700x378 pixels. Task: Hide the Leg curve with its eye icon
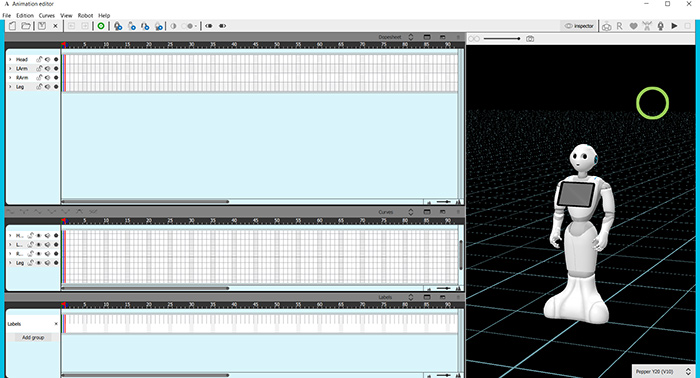39,262
